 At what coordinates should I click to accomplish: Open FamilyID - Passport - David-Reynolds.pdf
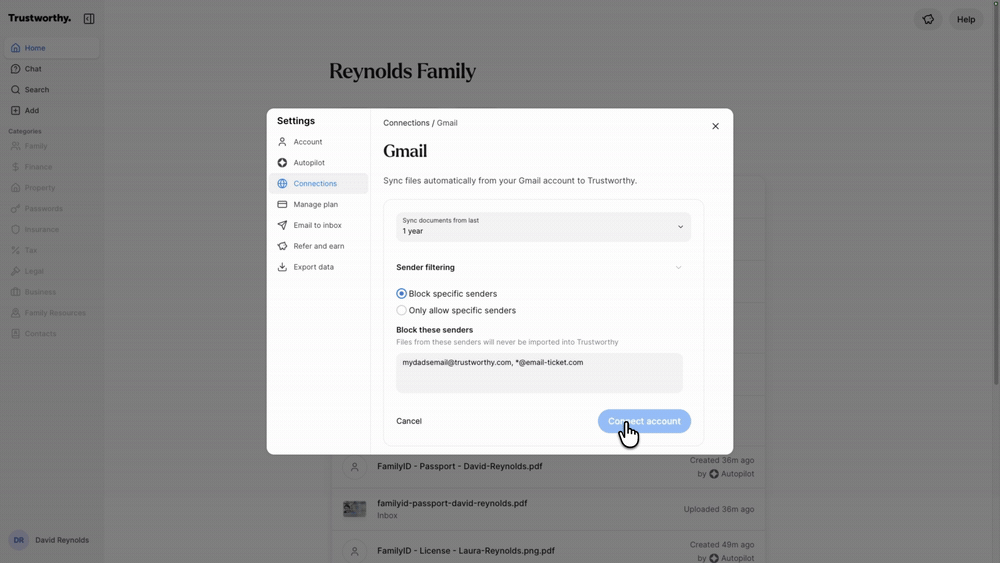click(x=459, y=466)
